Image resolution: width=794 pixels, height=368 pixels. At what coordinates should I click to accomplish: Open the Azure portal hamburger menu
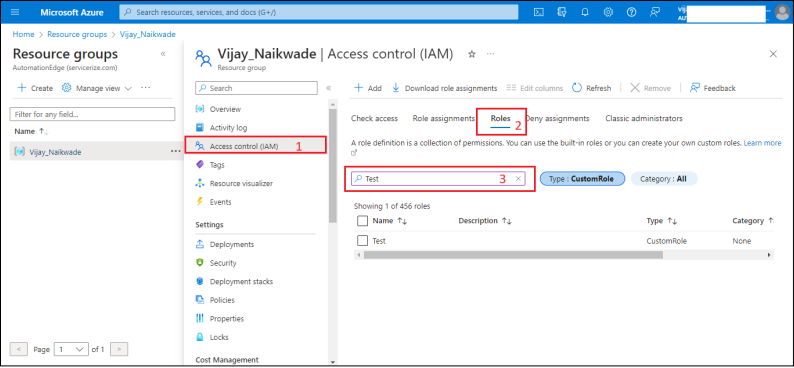point(14,12)
